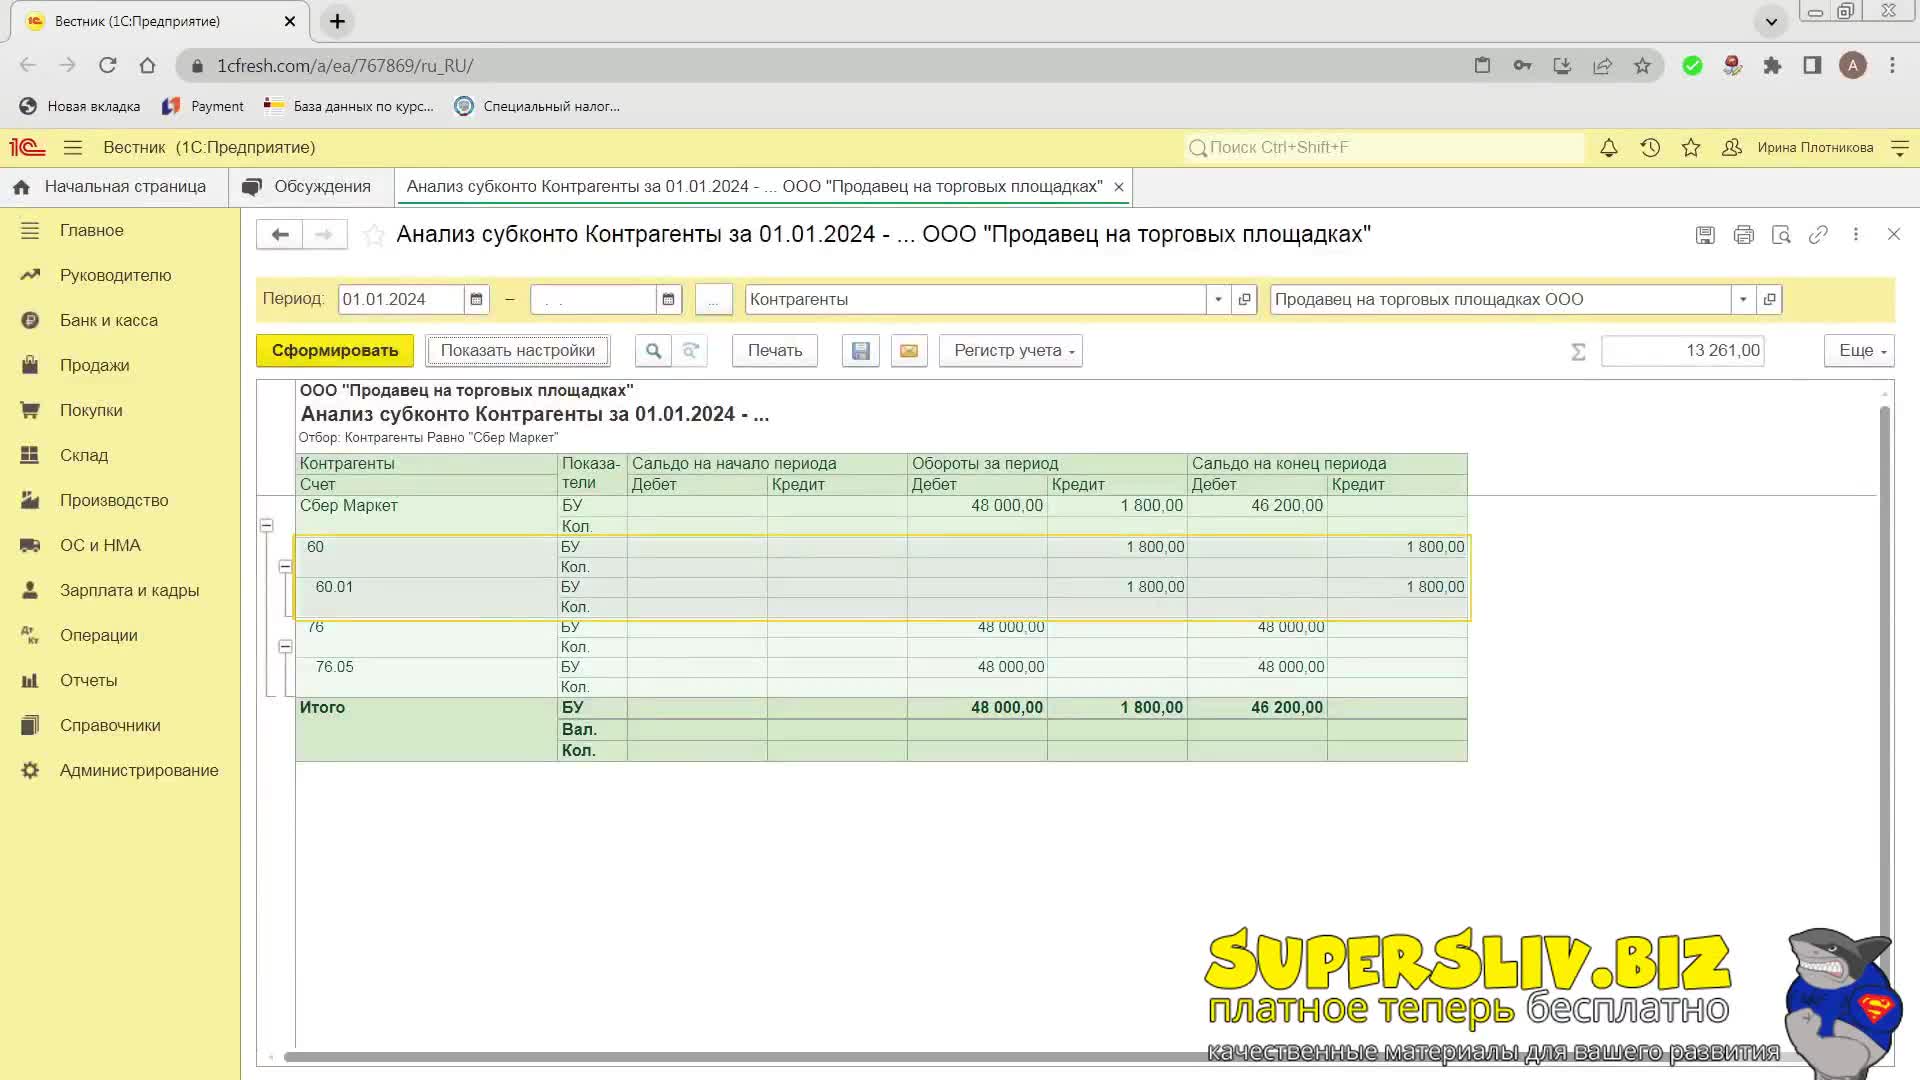Open the Payment bookmark
Viewport: 1920px width, 1080px height.
pos(203,106)
